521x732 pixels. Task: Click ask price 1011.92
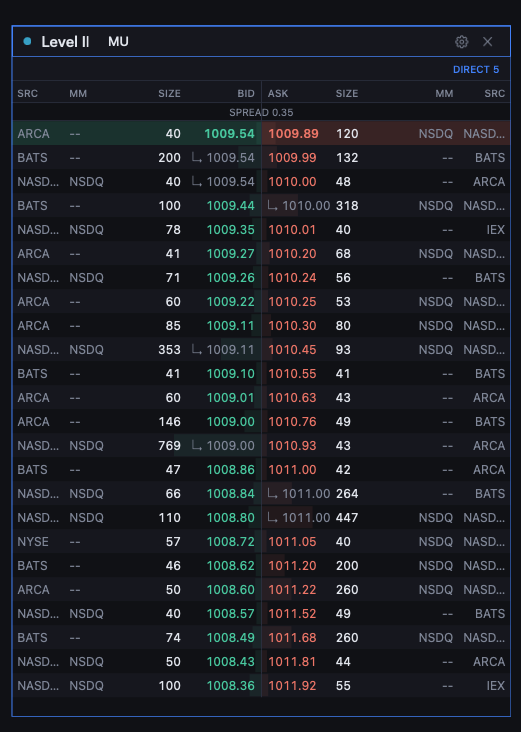292,686
